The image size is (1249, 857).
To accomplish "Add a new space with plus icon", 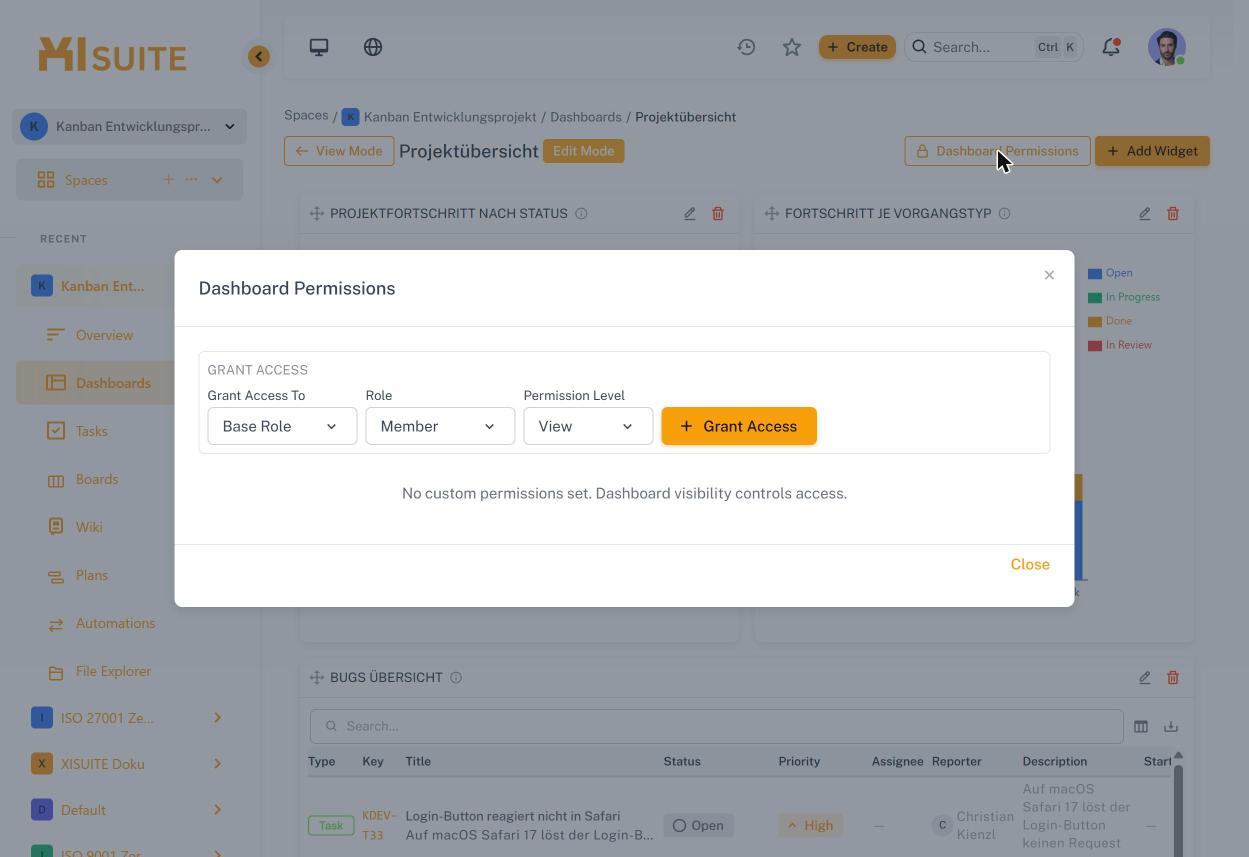I will [x=168, y=180].
